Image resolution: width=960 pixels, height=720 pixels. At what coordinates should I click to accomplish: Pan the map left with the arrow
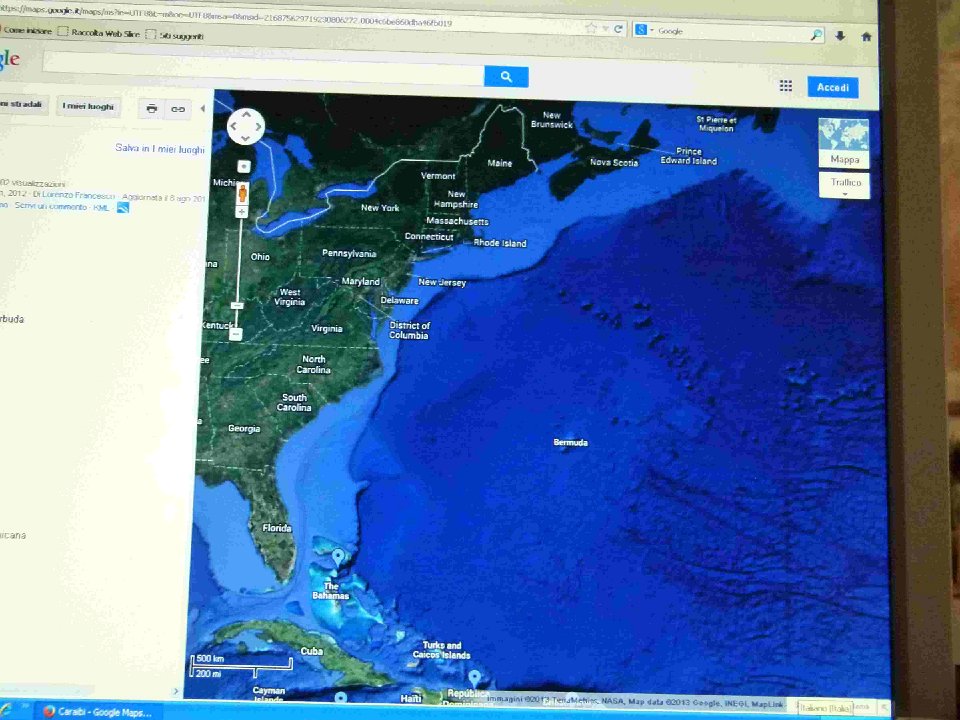(x=233, y=126)
